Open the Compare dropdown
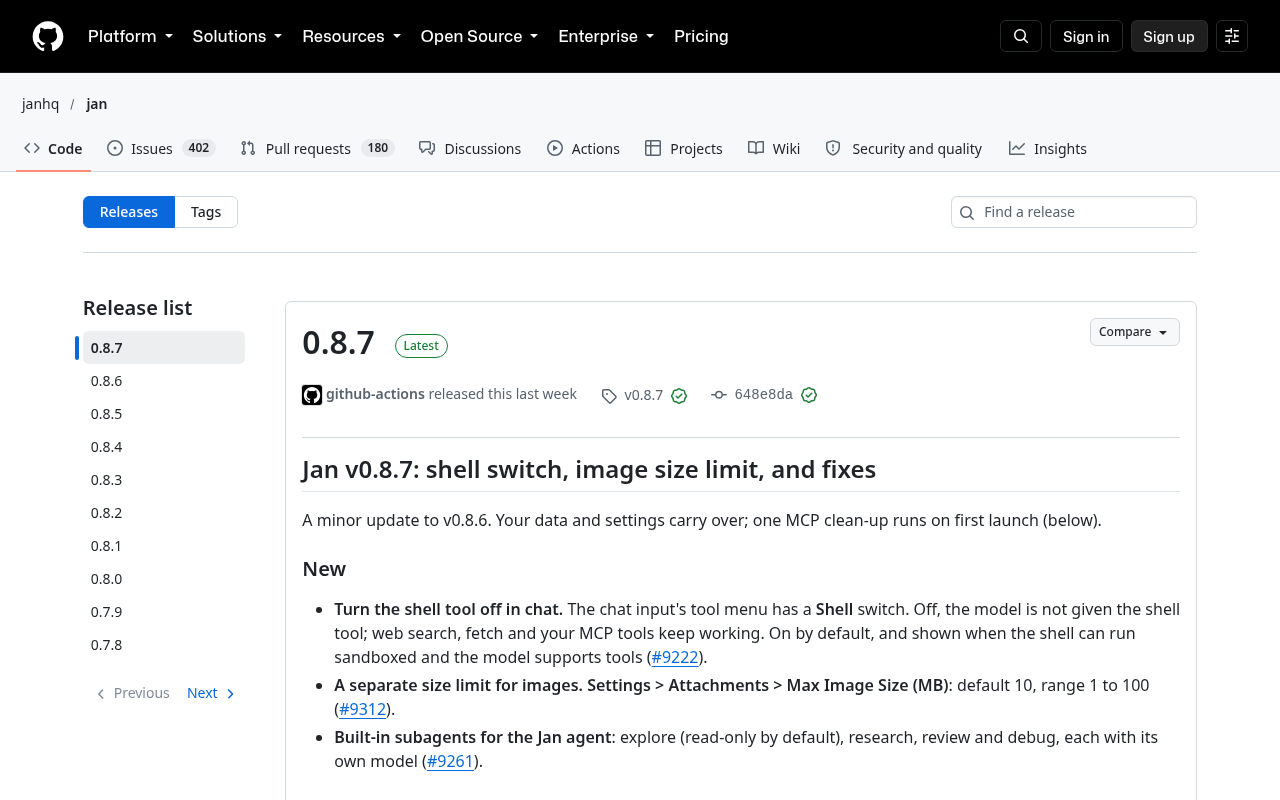 point(1134,332)
